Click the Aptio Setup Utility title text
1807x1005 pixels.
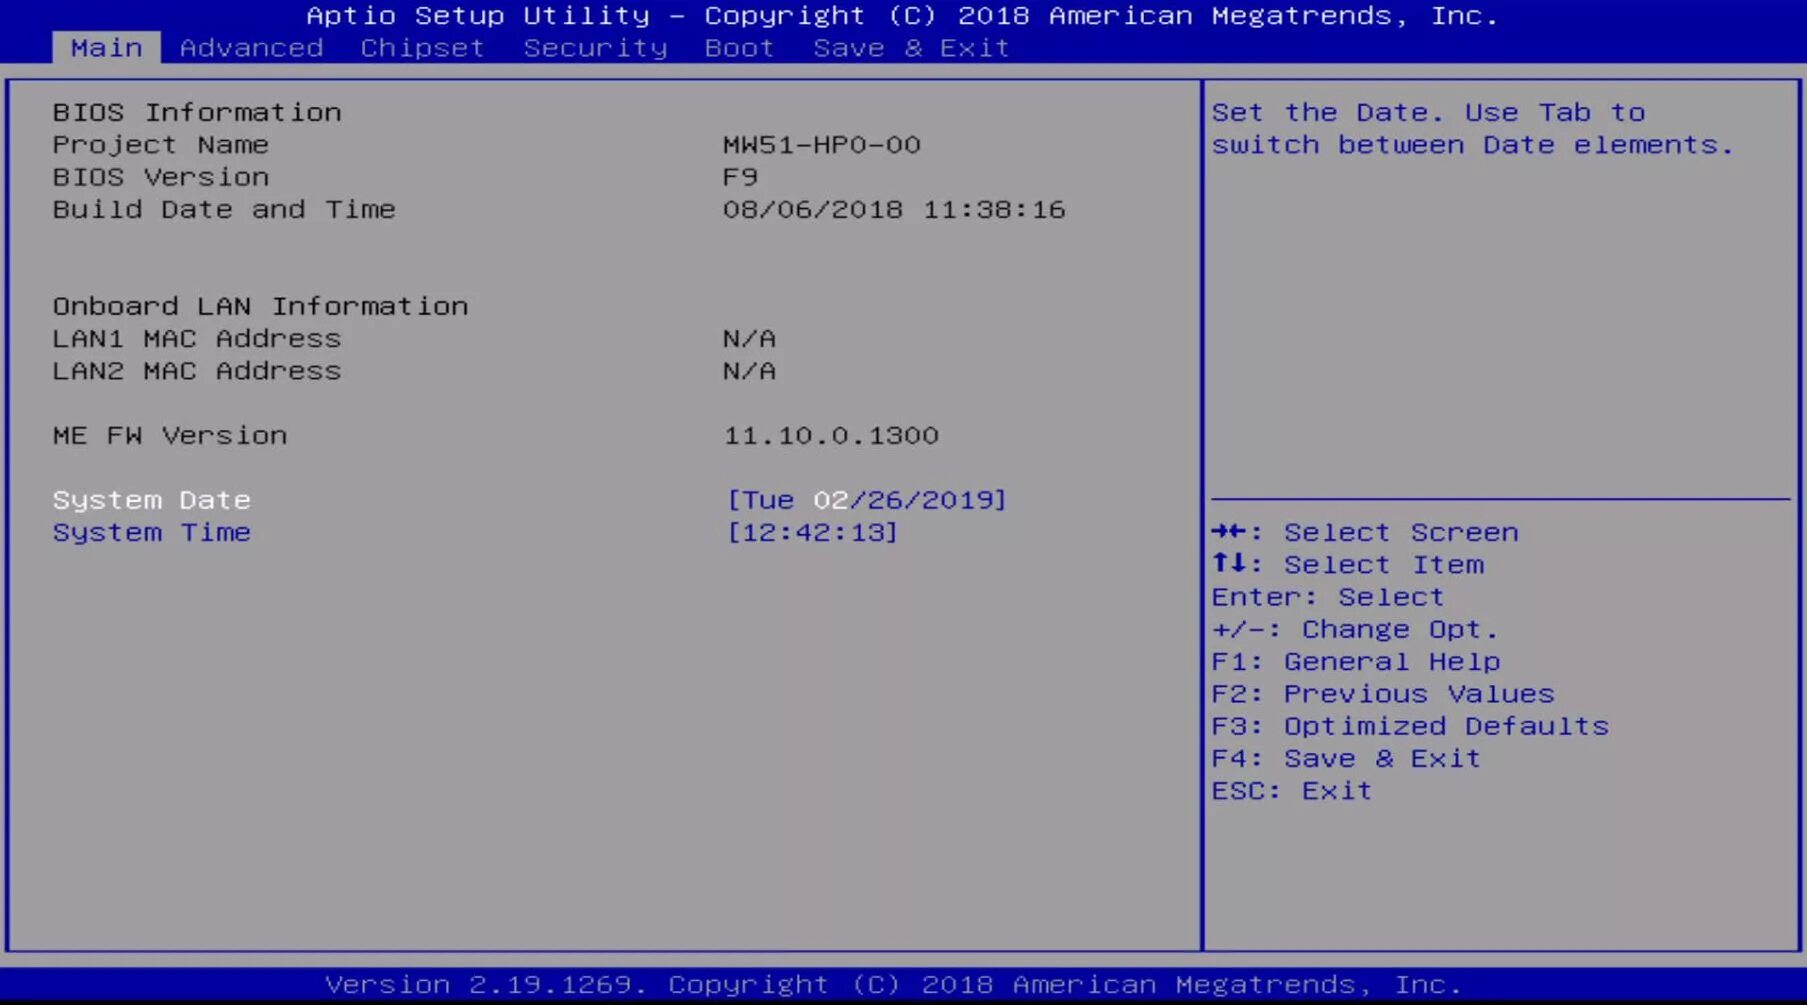click(x=903, y=16)
